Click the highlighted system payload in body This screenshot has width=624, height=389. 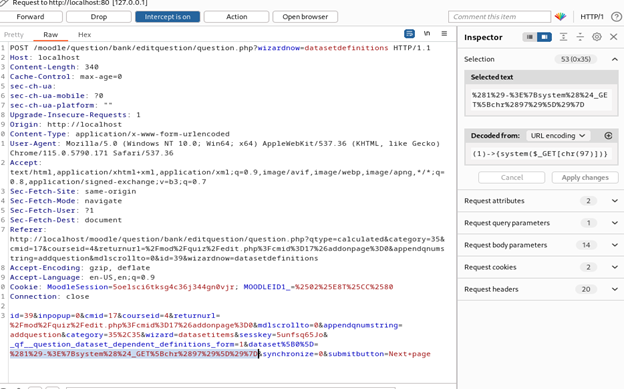tap(134, 354)
